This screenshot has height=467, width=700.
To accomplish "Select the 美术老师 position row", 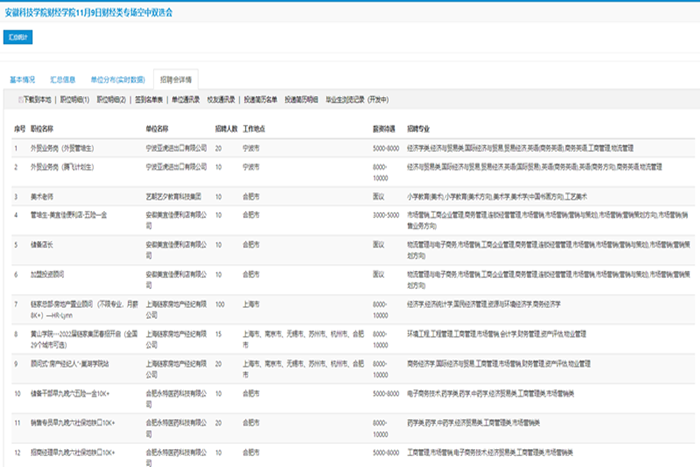I will (44, 196).
